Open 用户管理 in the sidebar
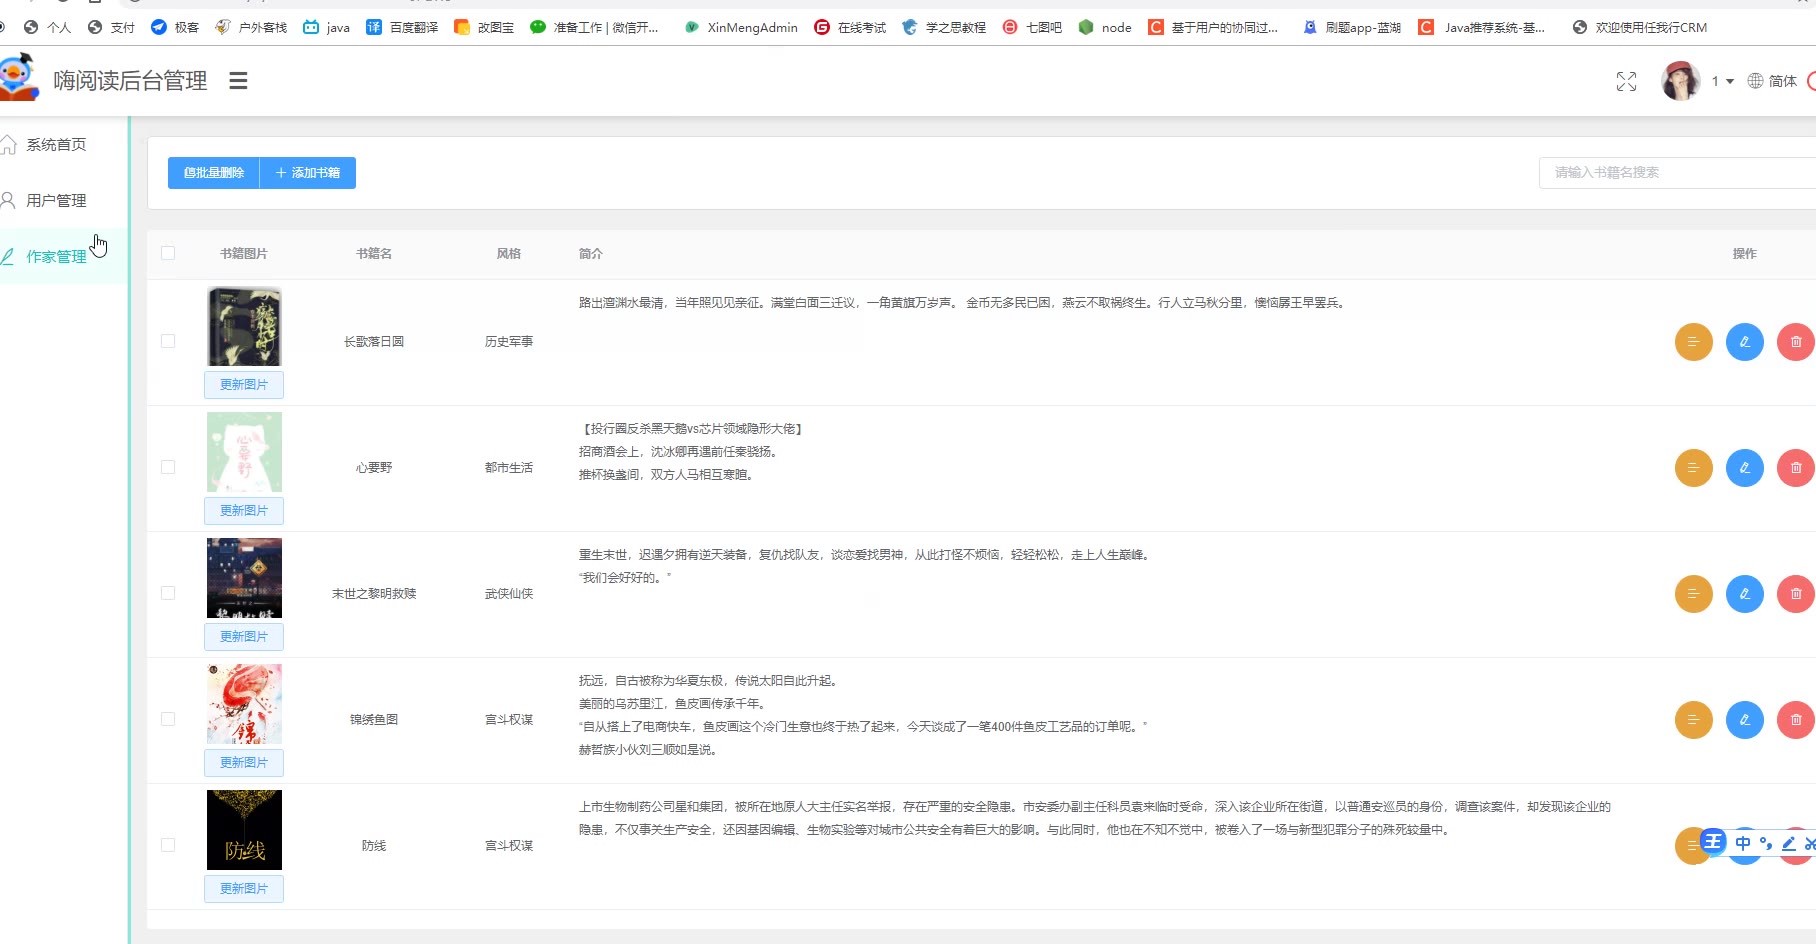 coord(57,201)
